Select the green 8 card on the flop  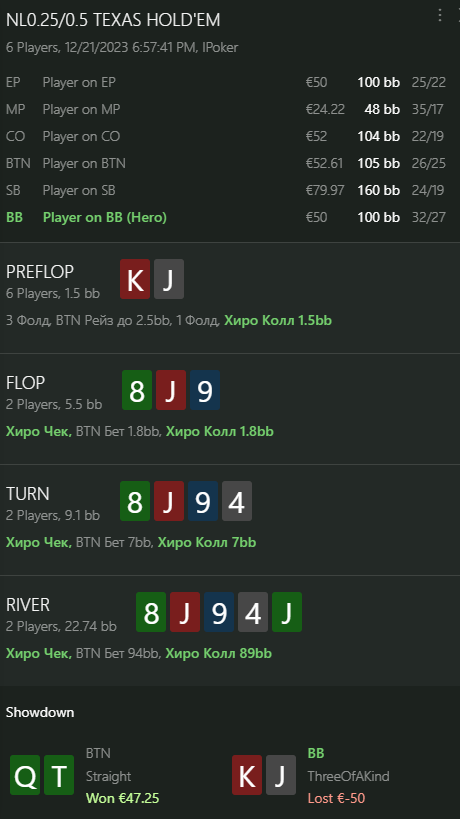coord(137,390)
